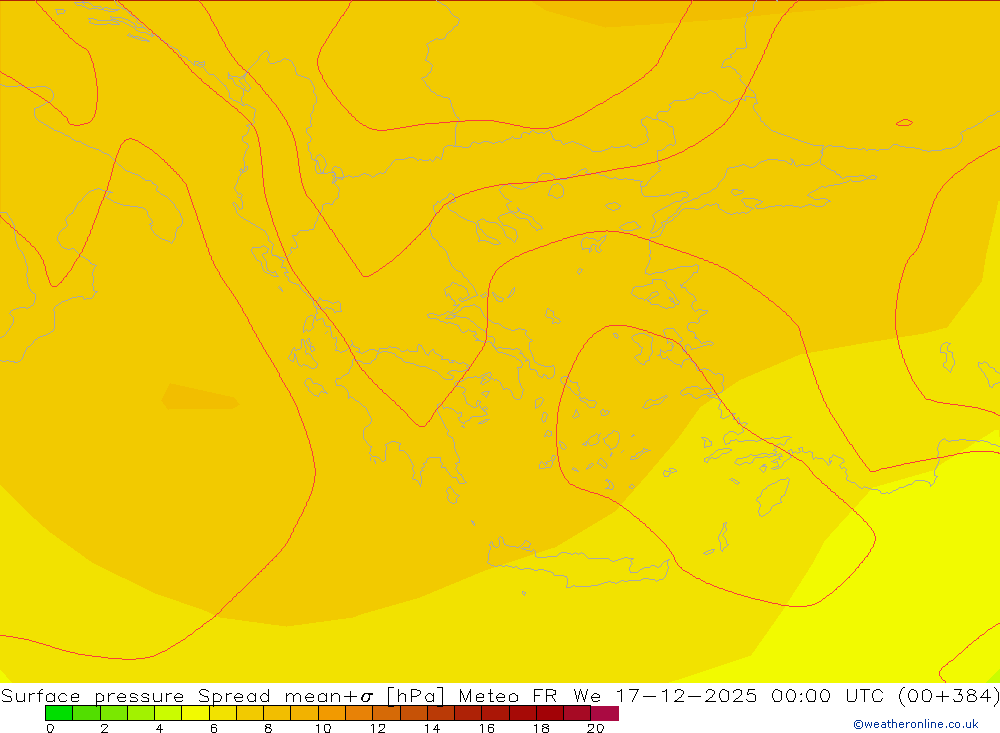The height and width of the screenshot is (733, 1000).
Task: Select the date text 'We 17-12-2025'
Action: [665, 695]
